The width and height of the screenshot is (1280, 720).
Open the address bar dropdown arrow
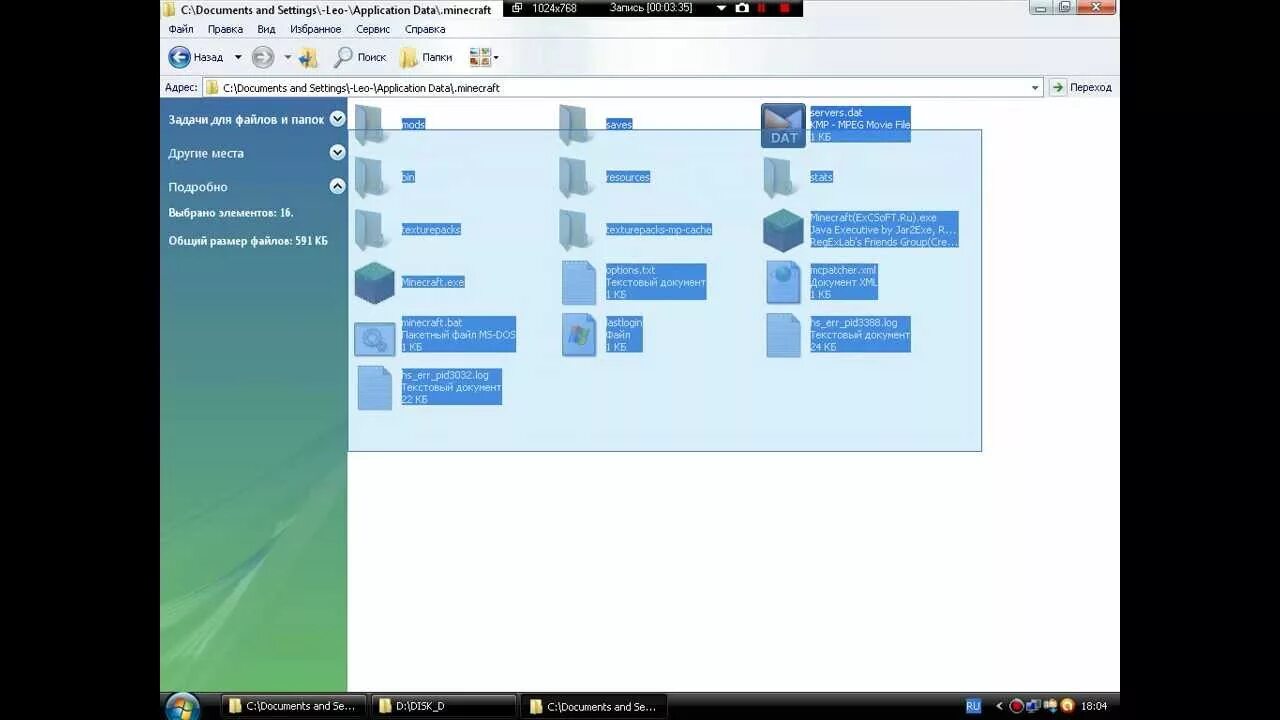click(1035, 88)
